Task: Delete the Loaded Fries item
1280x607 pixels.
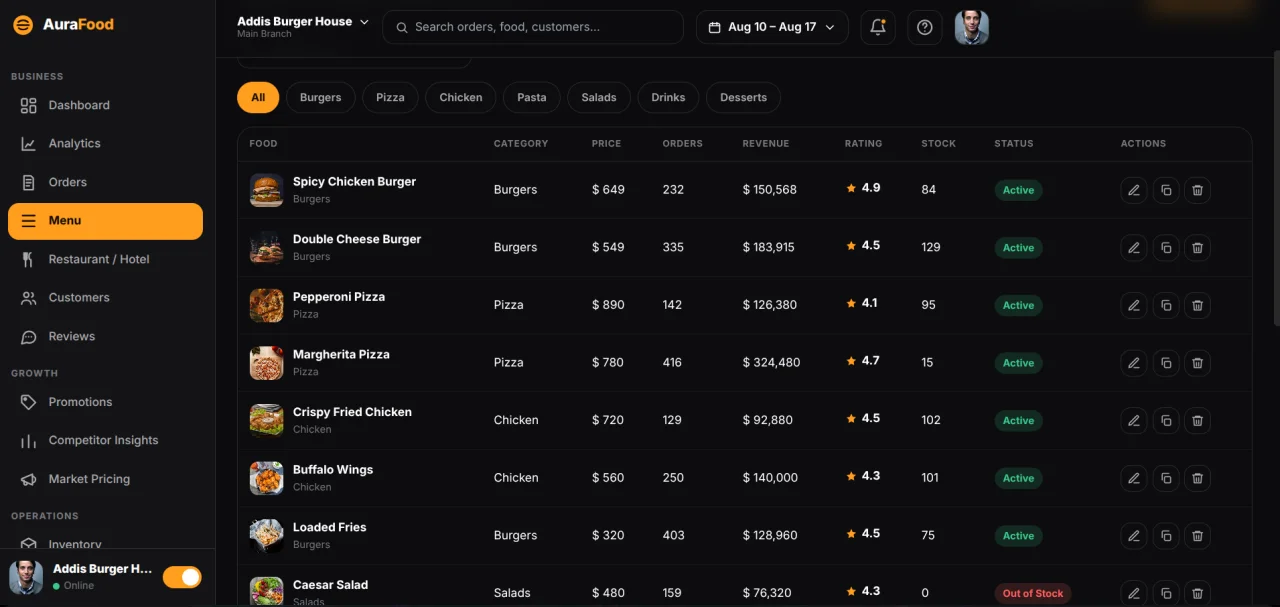Action: [1197, 536]
